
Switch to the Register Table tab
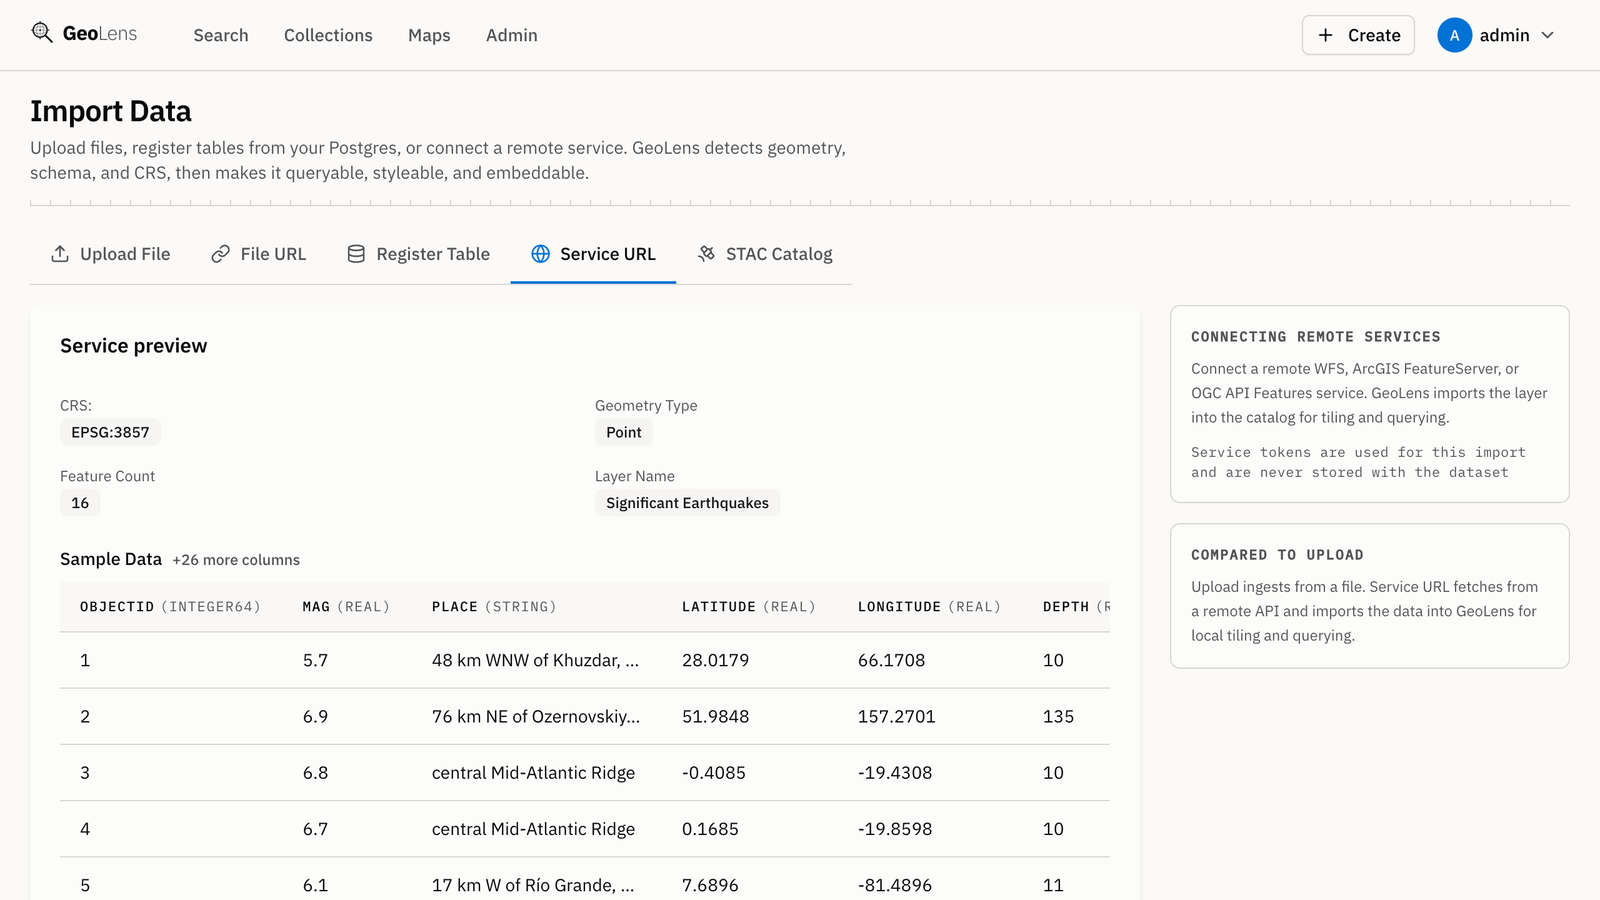tap(418, 254)
